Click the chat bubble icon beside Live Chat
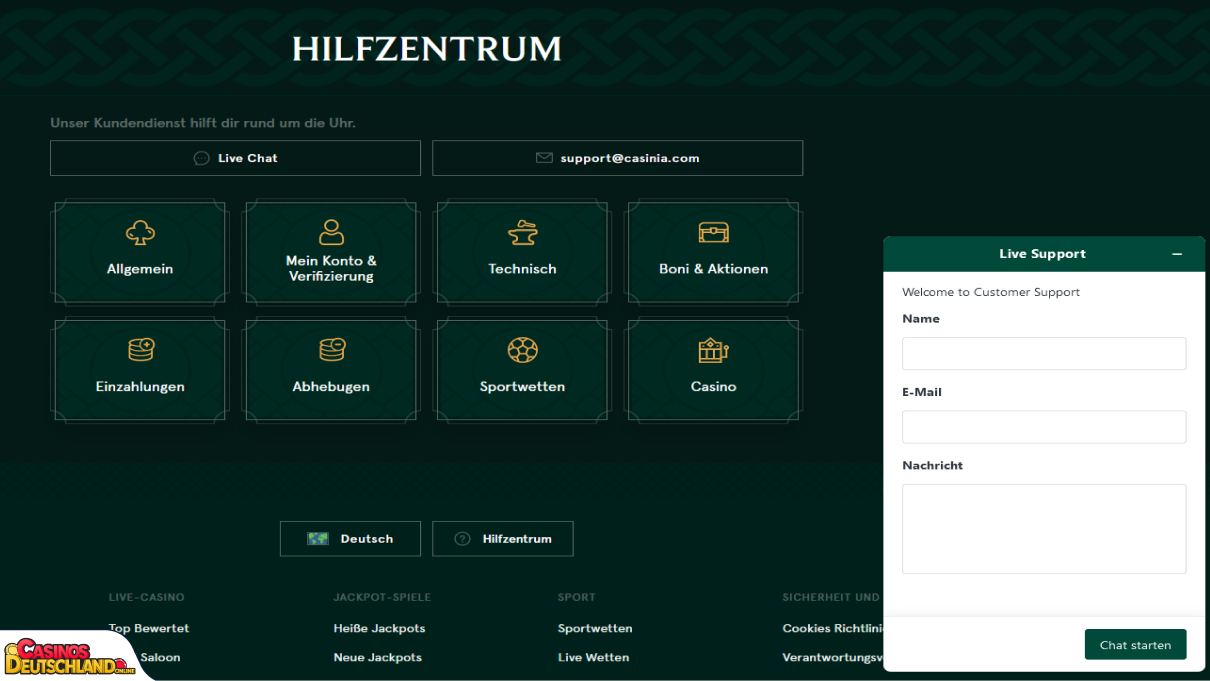 [202, 158]
